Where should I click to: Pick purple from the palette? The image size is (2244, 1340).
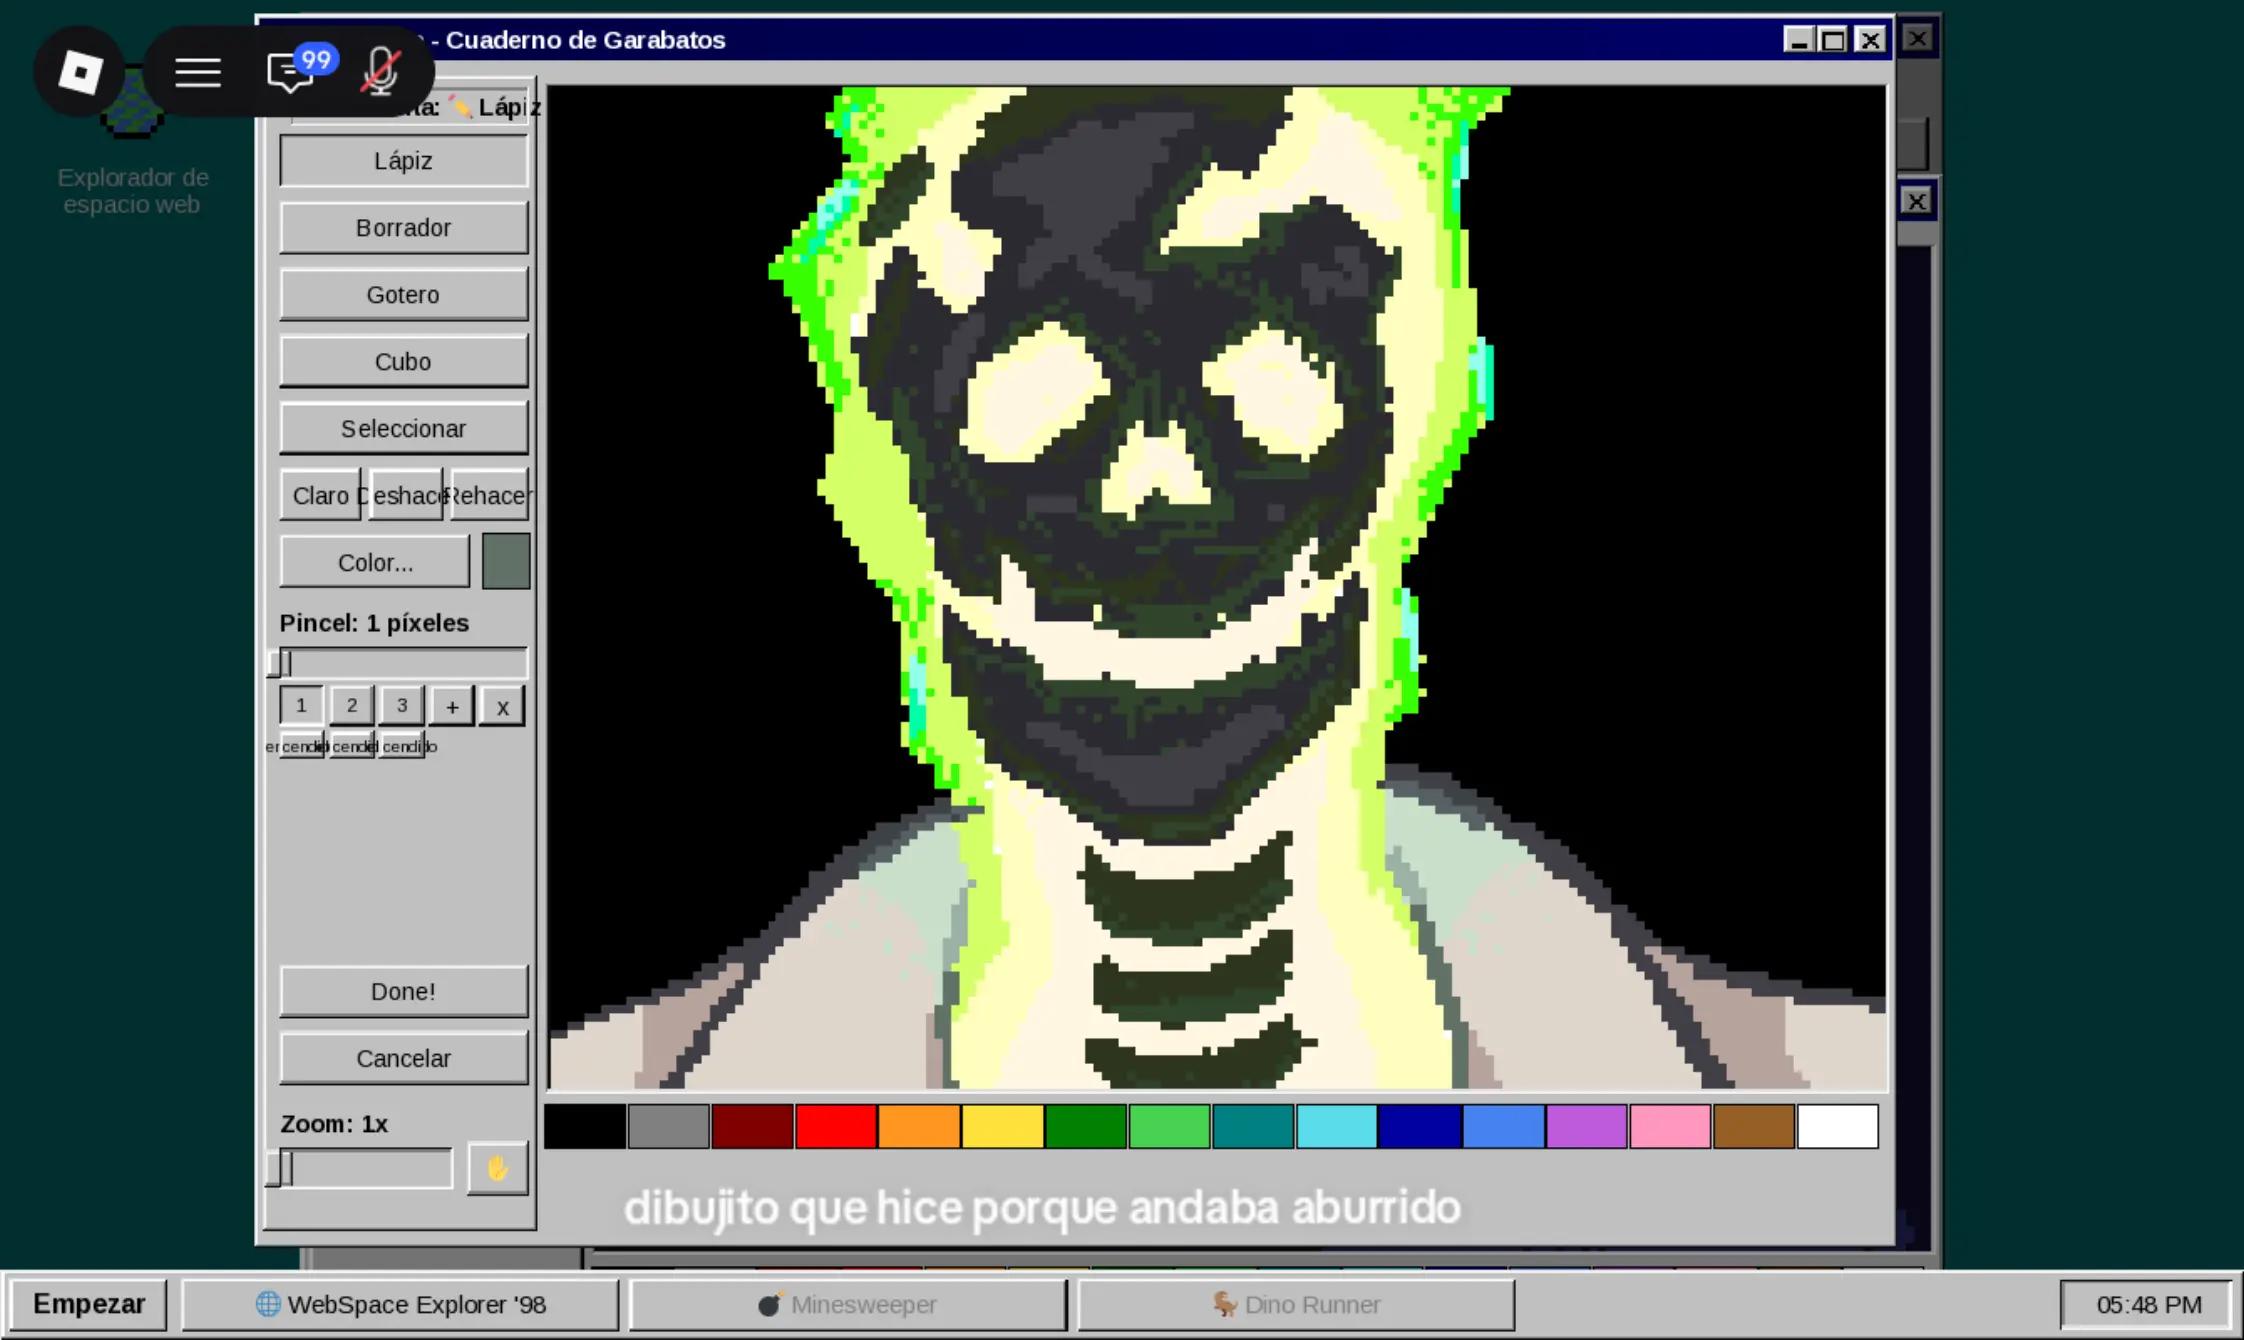[x=1588, y=1127]
